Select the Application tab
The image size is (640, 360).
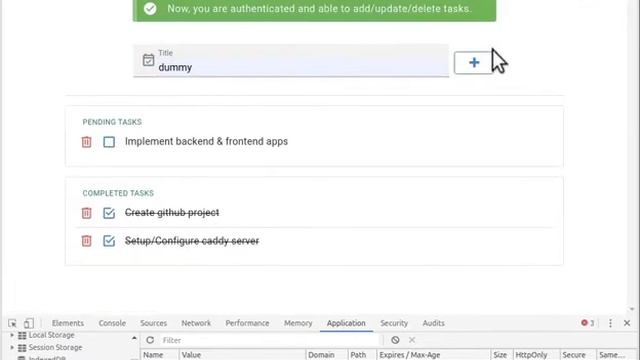click(x=346, y=323)
